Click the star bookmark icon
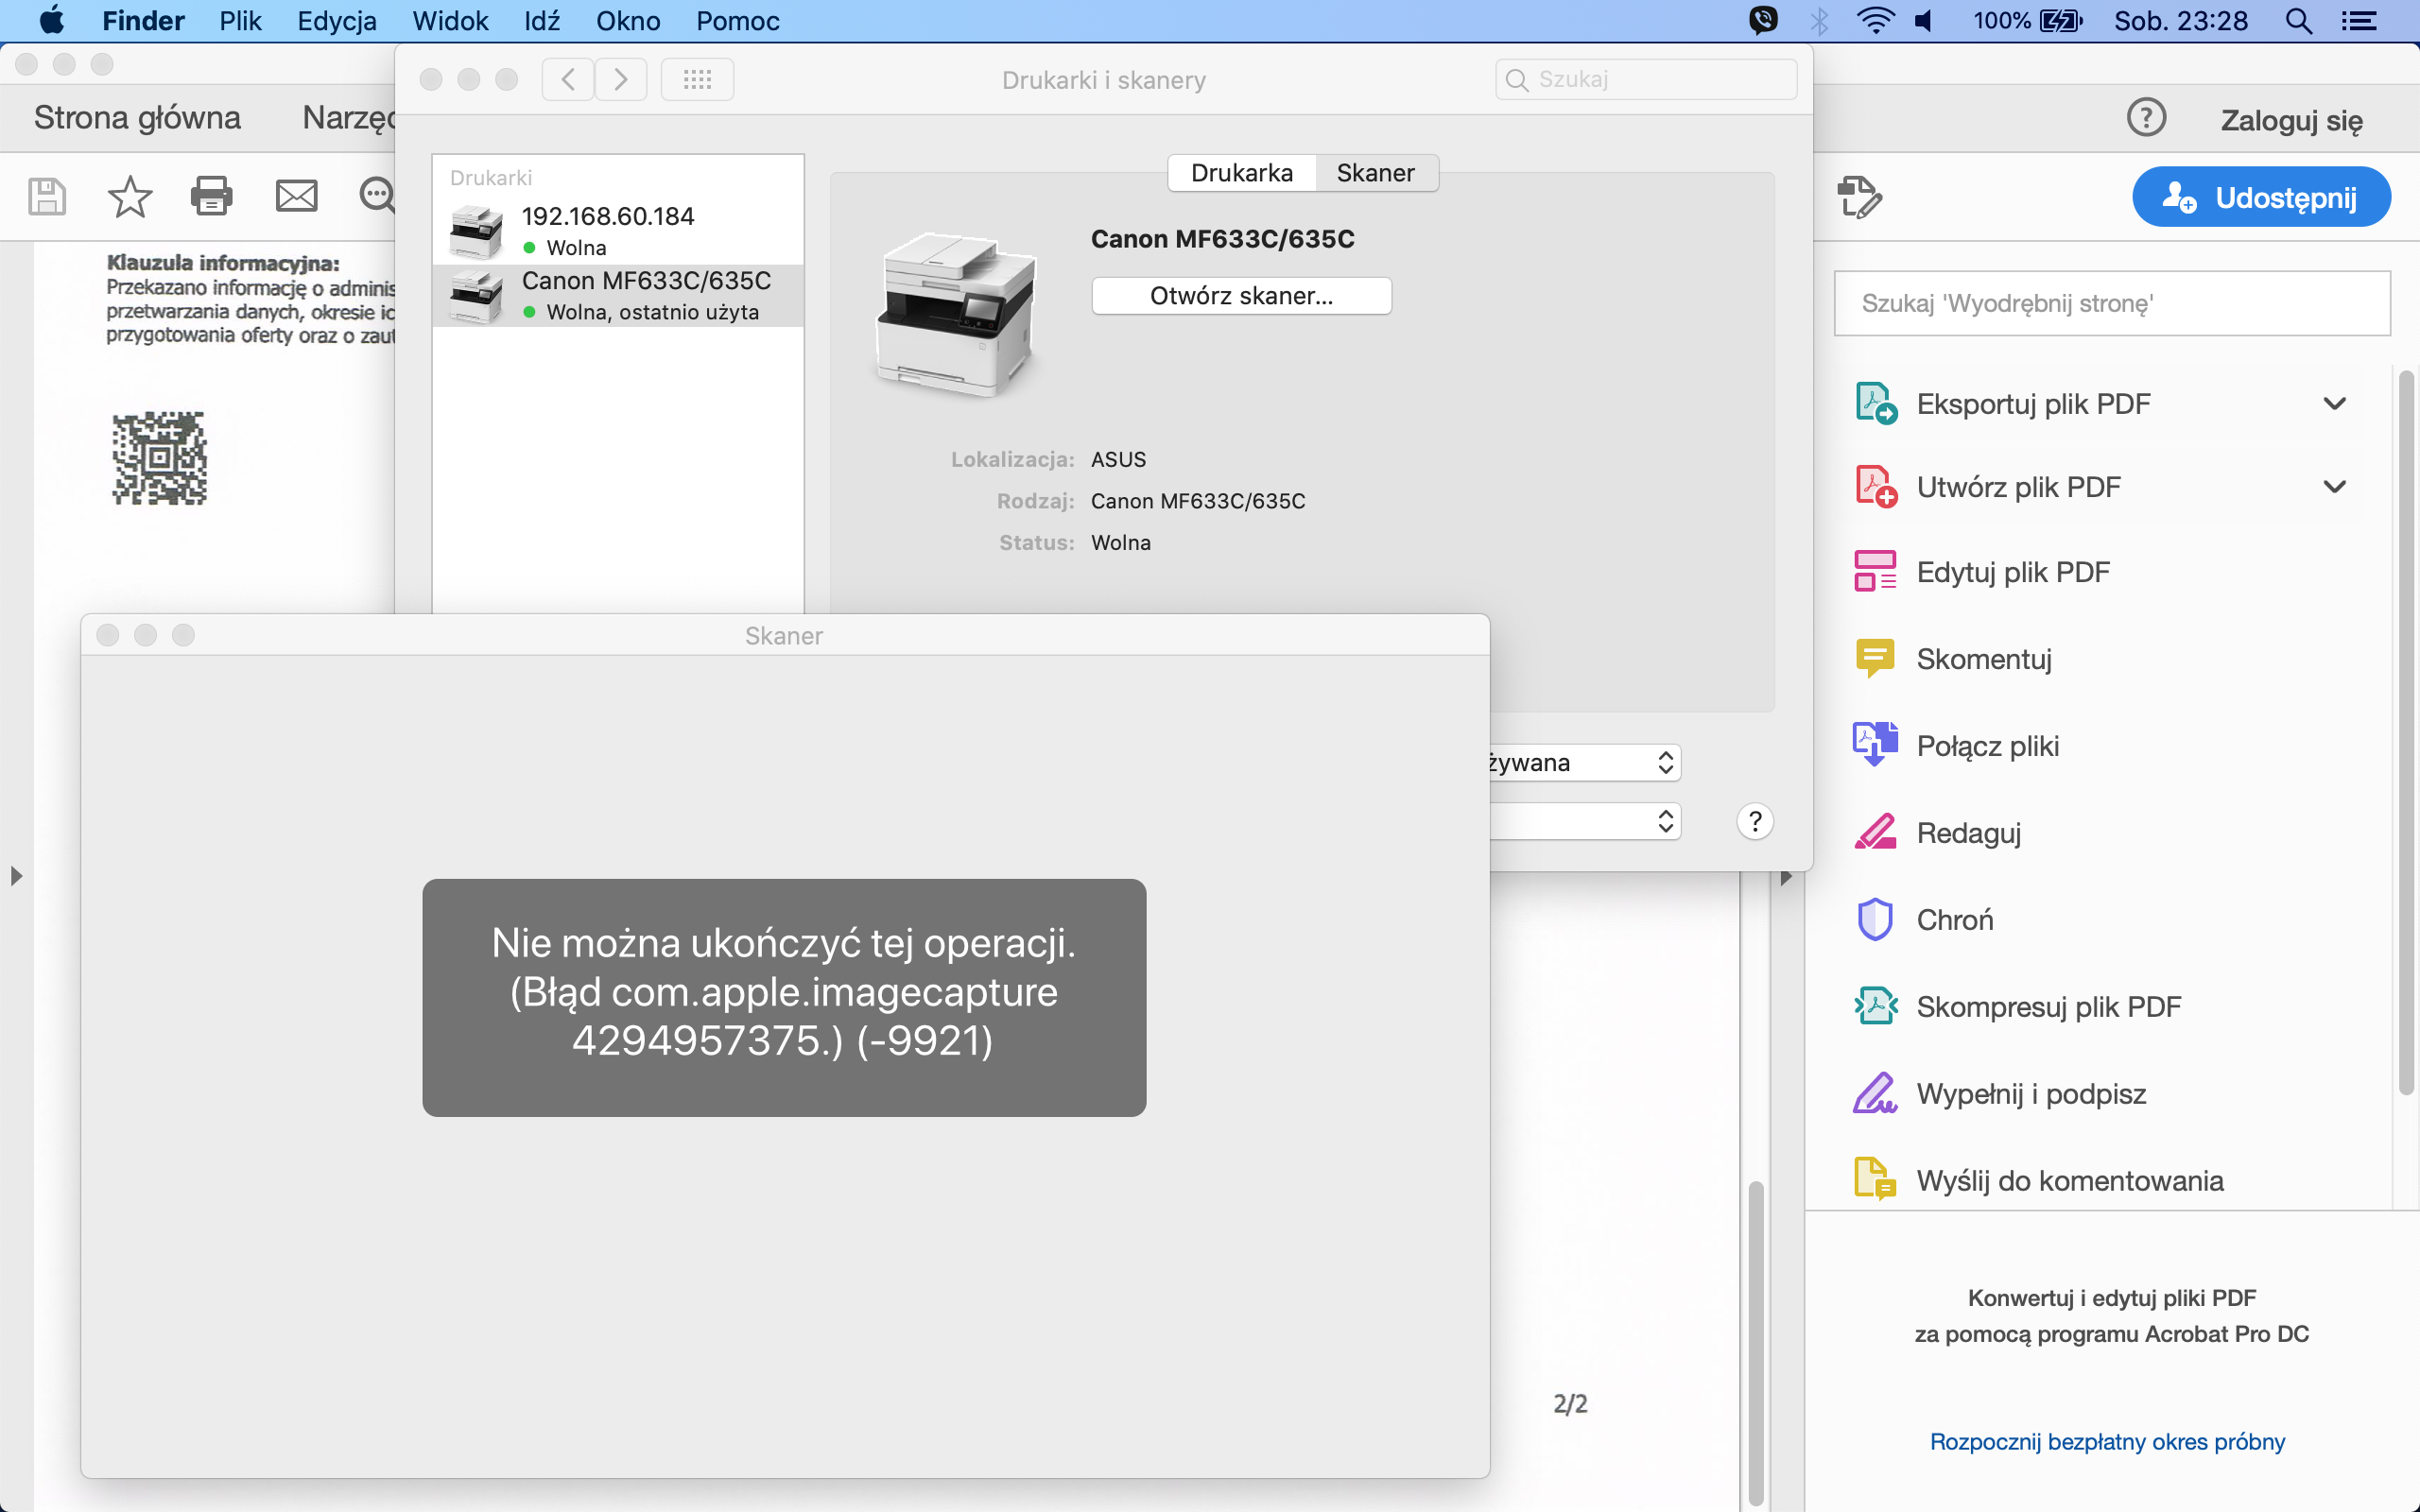This screenshot has height=1512, width=2420. pos(129,196)
